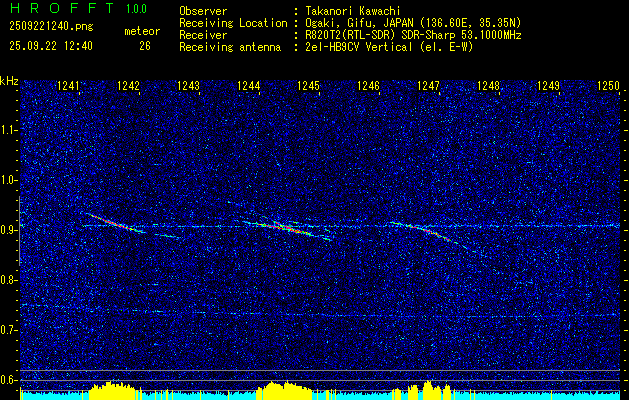Click the 1250 time marker
The width and height of the screenshot is (629, 400).
pos(608,85)
